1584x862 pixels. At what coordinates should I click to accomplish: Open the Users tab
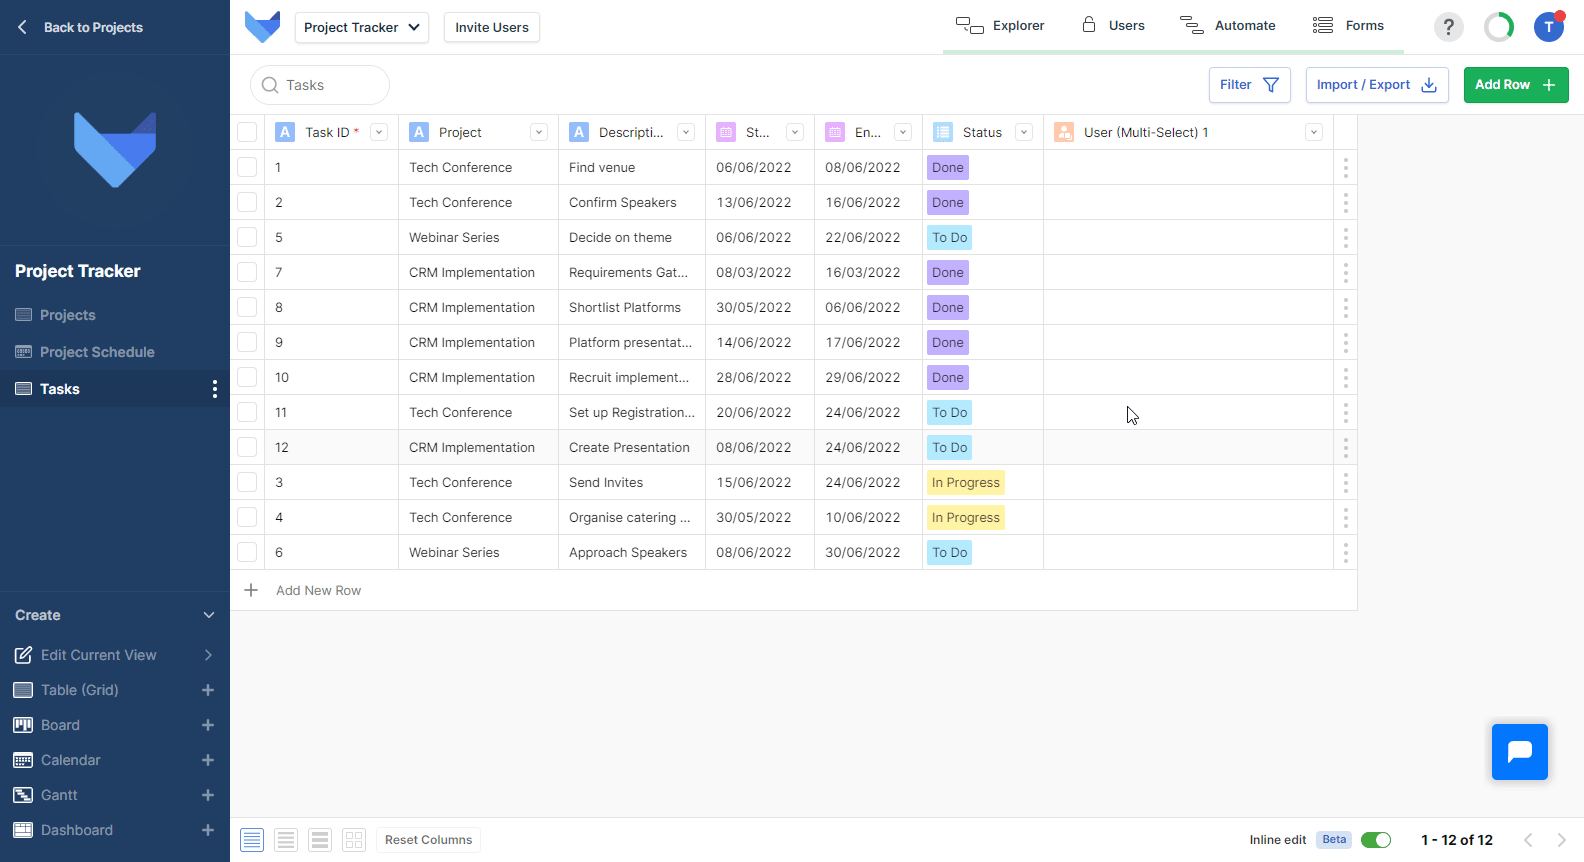[x=1113, y=26]
